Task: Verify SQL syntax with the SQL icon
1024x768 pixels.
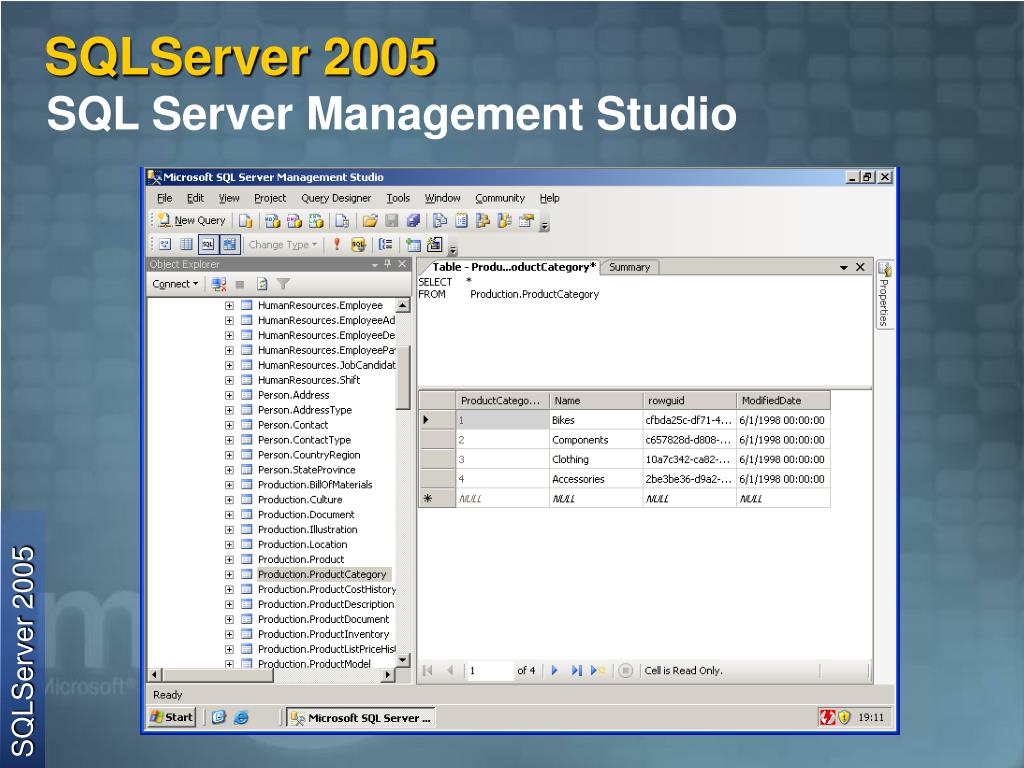Action: (x=358, y=245)
